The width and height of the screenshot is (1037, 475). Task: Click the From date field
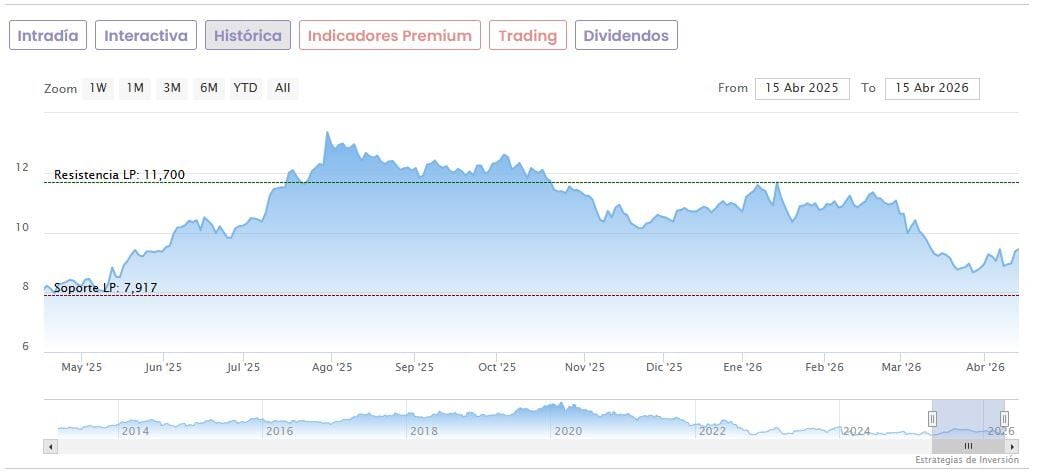[802, 88]
